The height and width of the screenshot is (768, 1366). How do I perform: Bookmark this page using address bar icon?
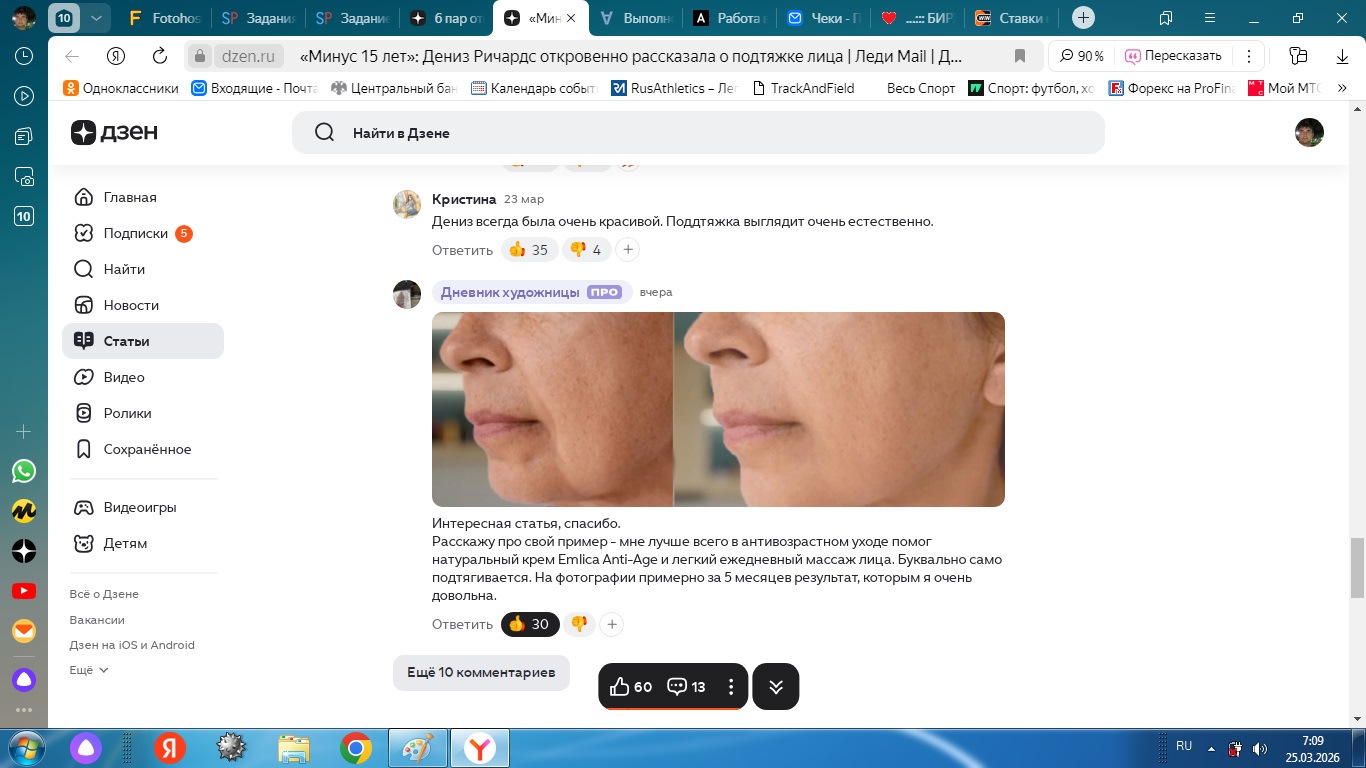(1020, 56)
